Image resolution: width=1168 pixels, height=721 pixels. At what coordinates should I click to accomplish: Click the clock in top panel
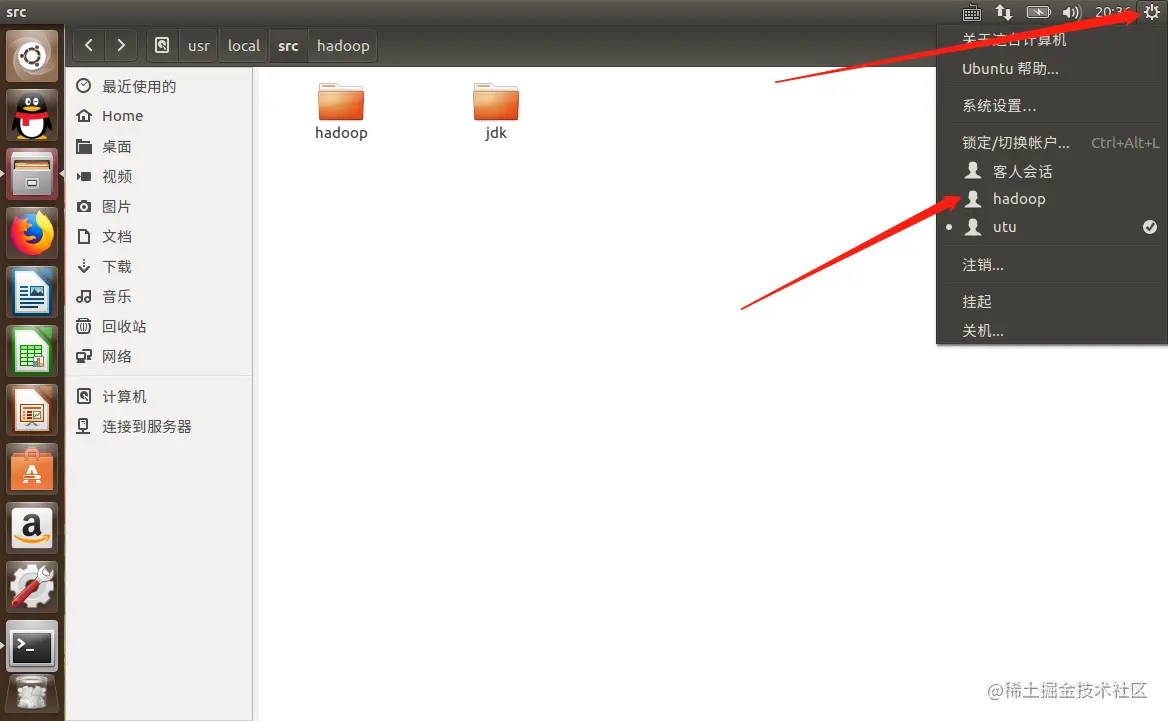point(1113,12)
